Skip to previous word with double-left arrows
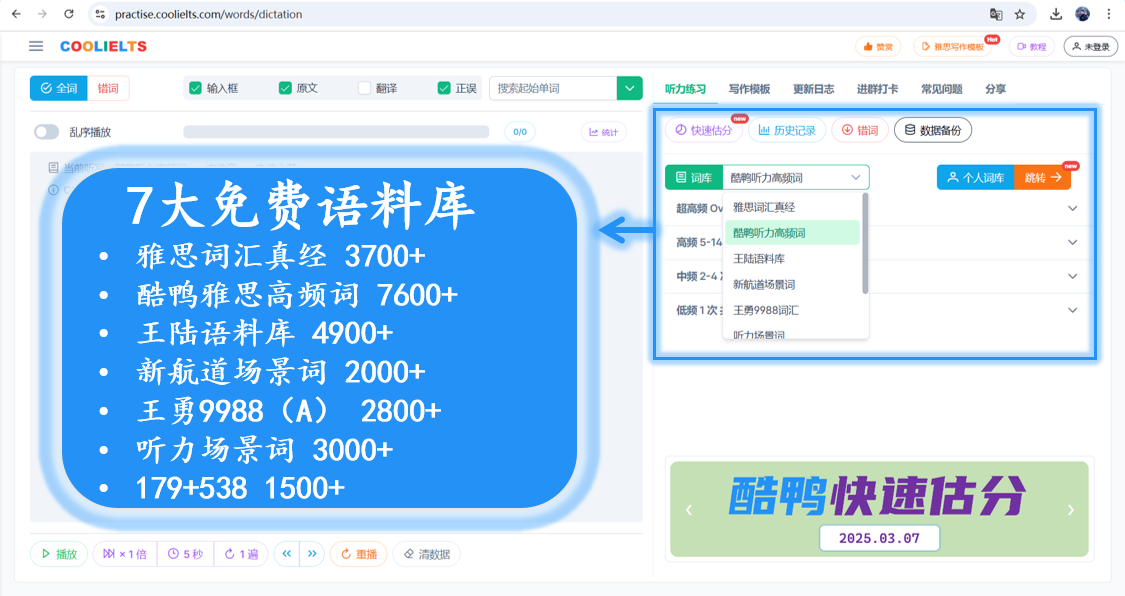 tap(286, 554)
